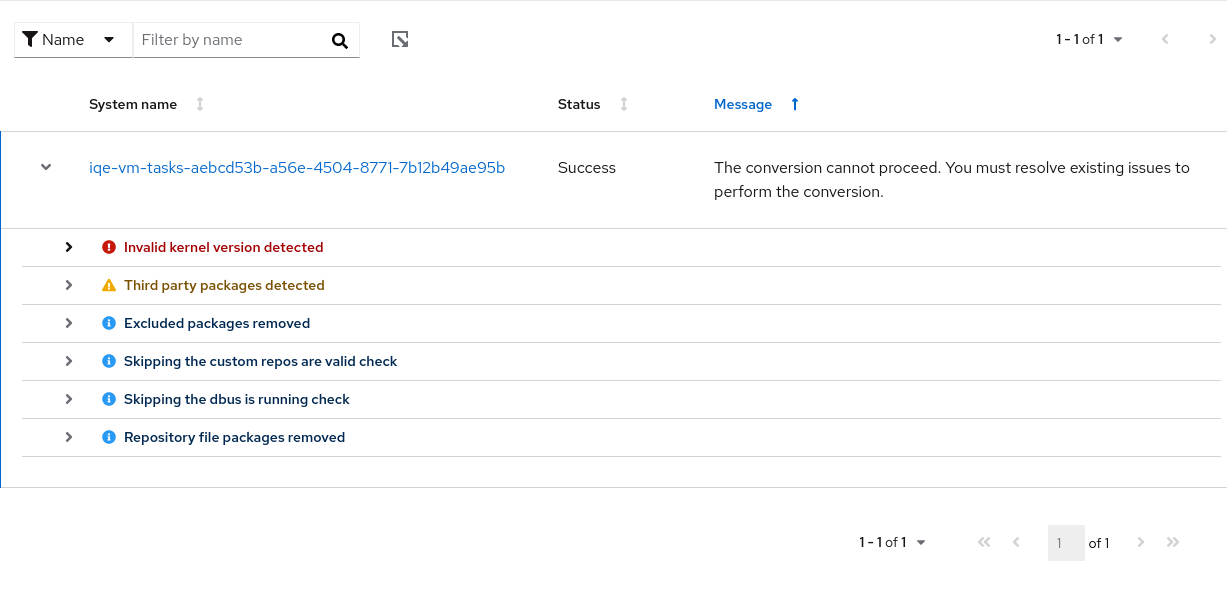Click the info icon beside 'Skipping the custom repos are valid check'

109,361
